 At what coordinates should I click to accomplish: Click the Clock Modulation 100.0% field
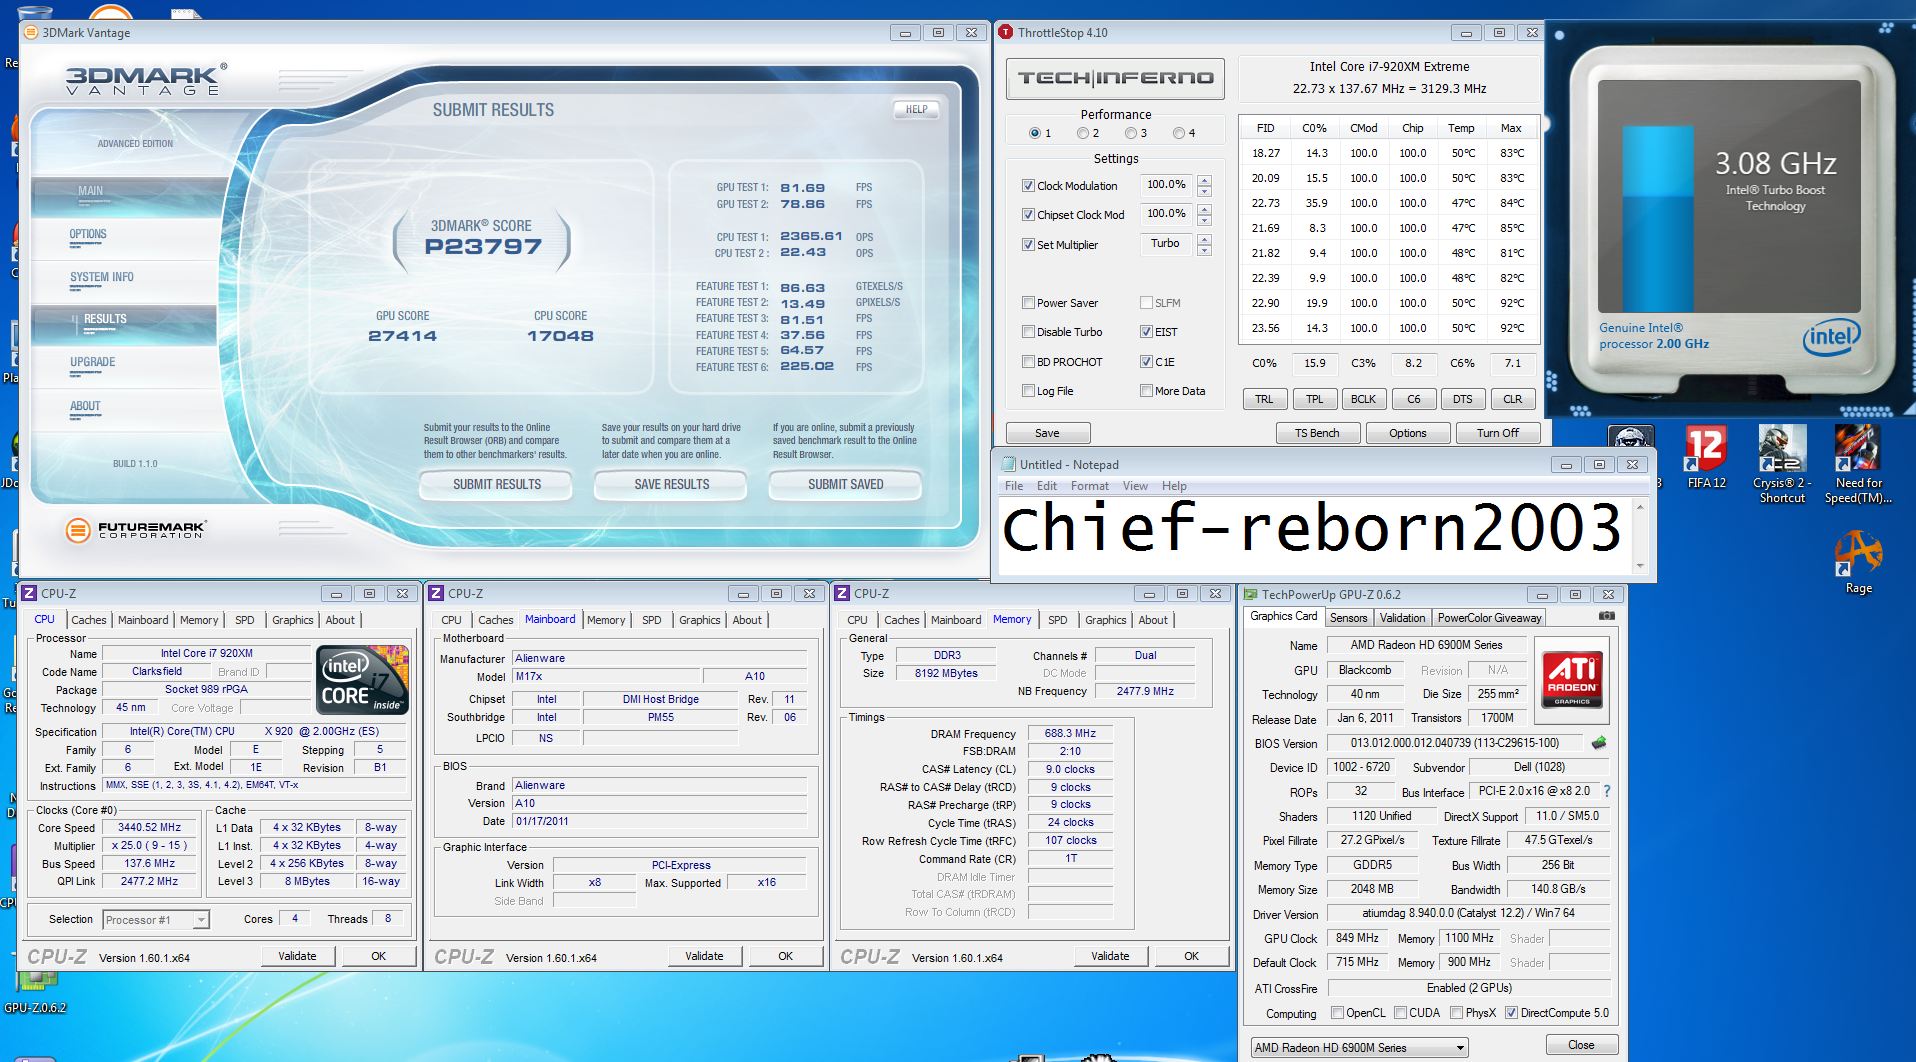point(1166,185)
